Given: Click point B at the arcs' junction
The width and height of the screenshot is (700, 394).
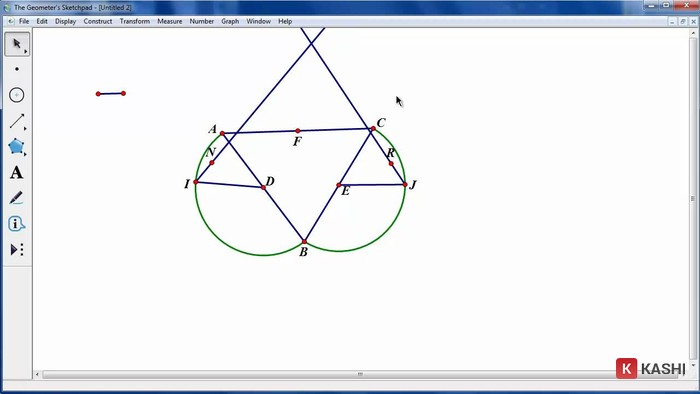Looking at the screenshot, I should coord(304,242).
